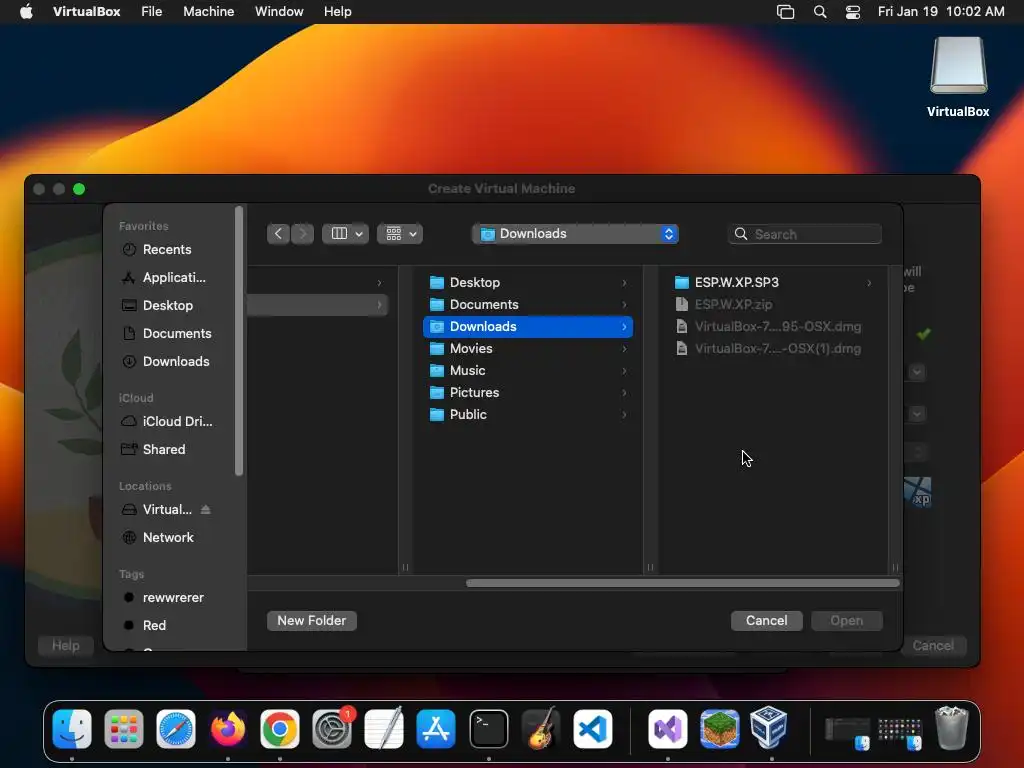Select Network in the sidebar
Screen dimensions: 1024x768
point(168,537)
